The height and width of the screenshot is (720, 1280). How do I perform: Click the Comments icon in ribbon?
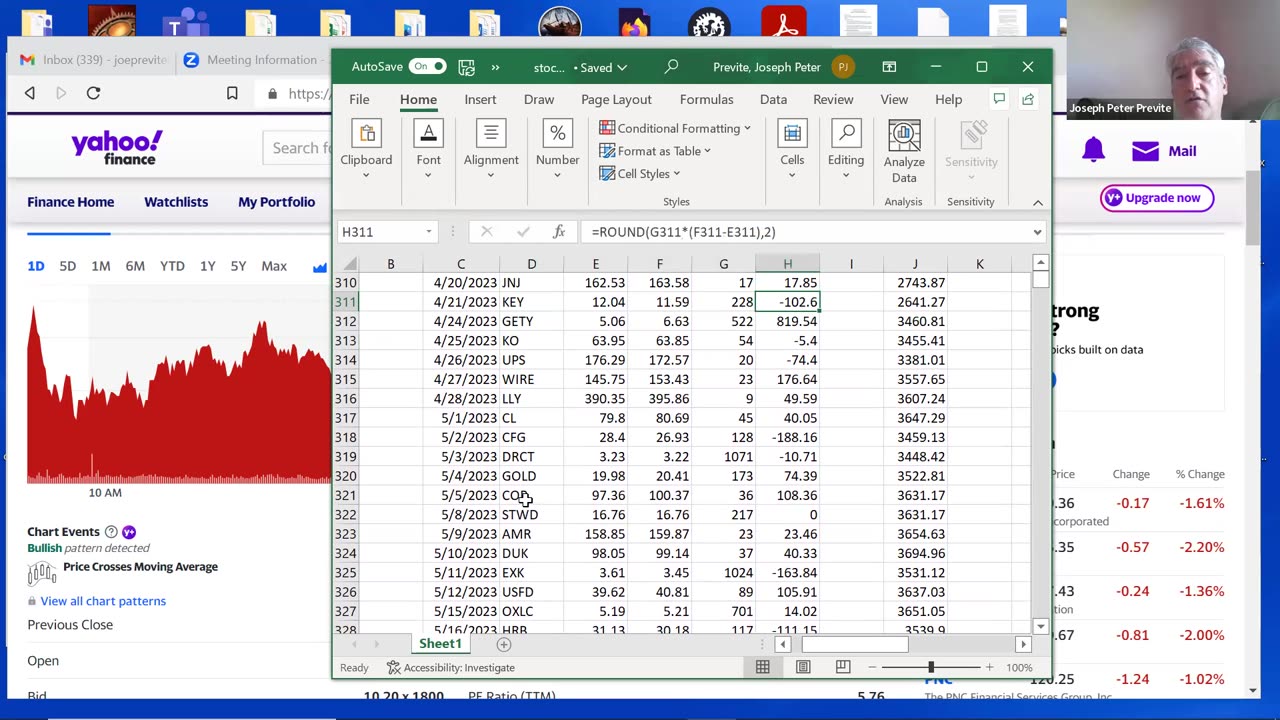[998, 99]
